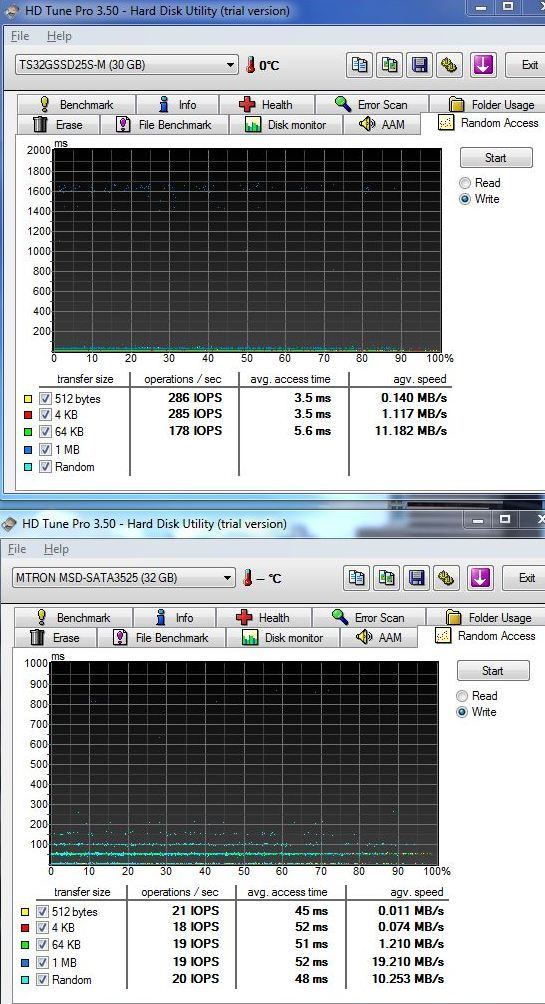Click the floppy save icon in bottom window
The height and width of the screenshot is (1004, 545).
pos(417,578)
